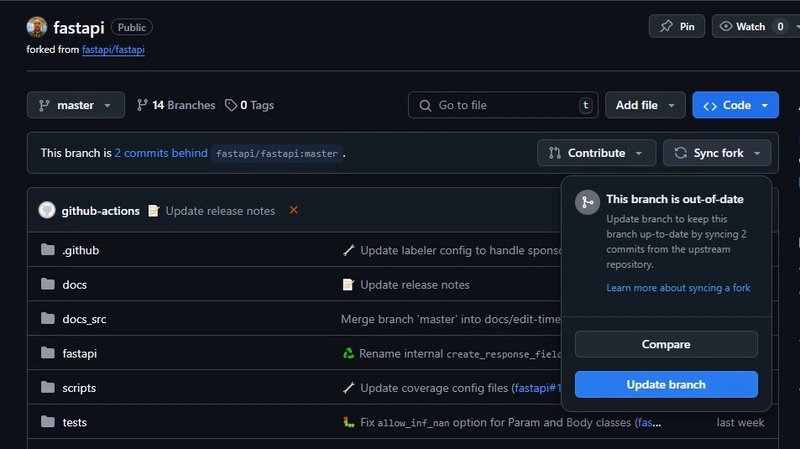
Task: Click the folder icon beside docs_src
Action: (47, 318)
